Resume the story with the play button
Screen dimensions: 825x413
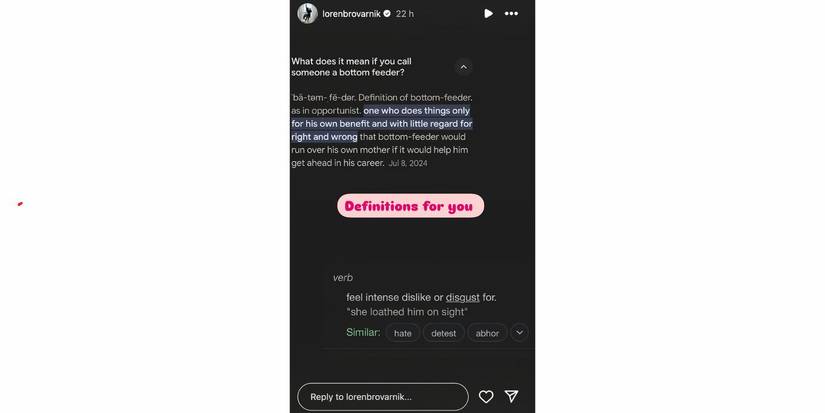point(488,14)
